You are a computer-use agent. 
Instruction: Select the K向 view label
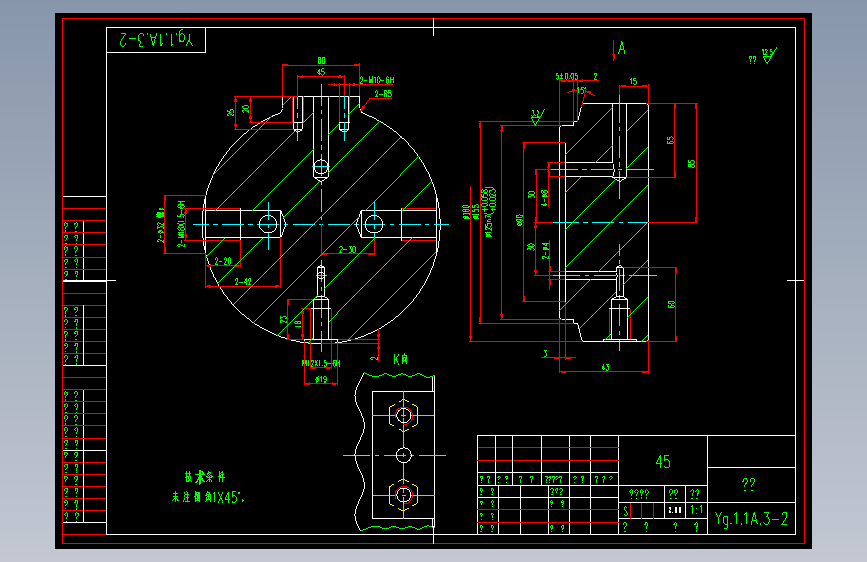click(x=400, y=360)
